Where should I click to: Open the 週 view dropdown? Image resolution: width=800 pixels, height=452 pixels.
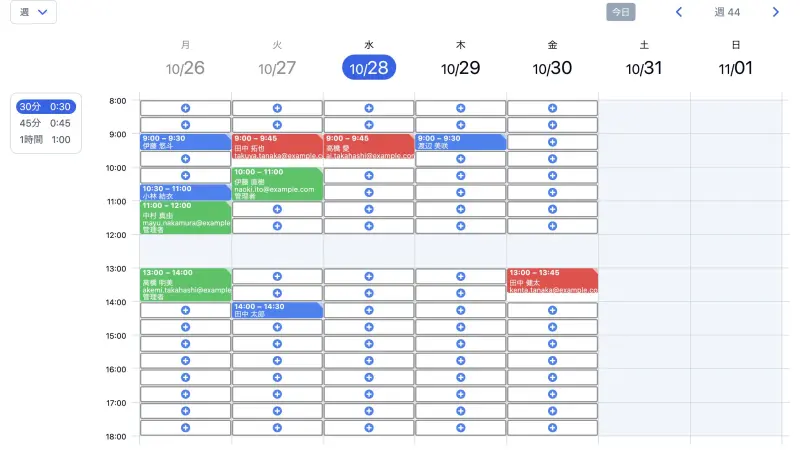(34, 12)
